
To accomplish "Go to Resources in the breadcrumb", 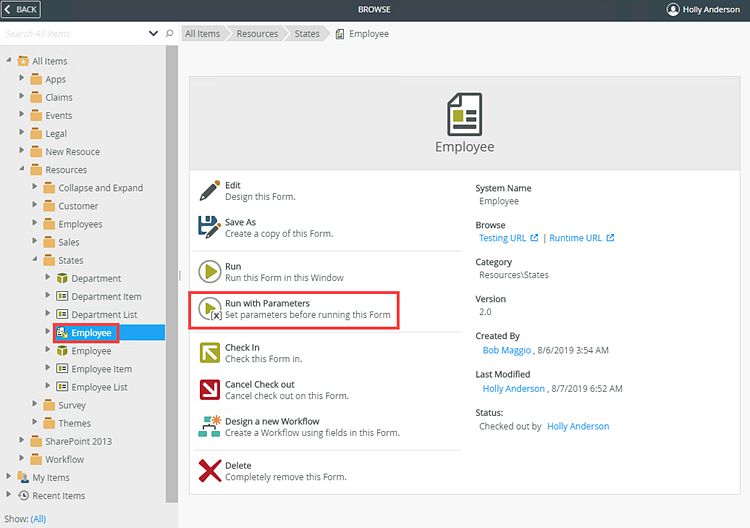I will click(257, 34).
